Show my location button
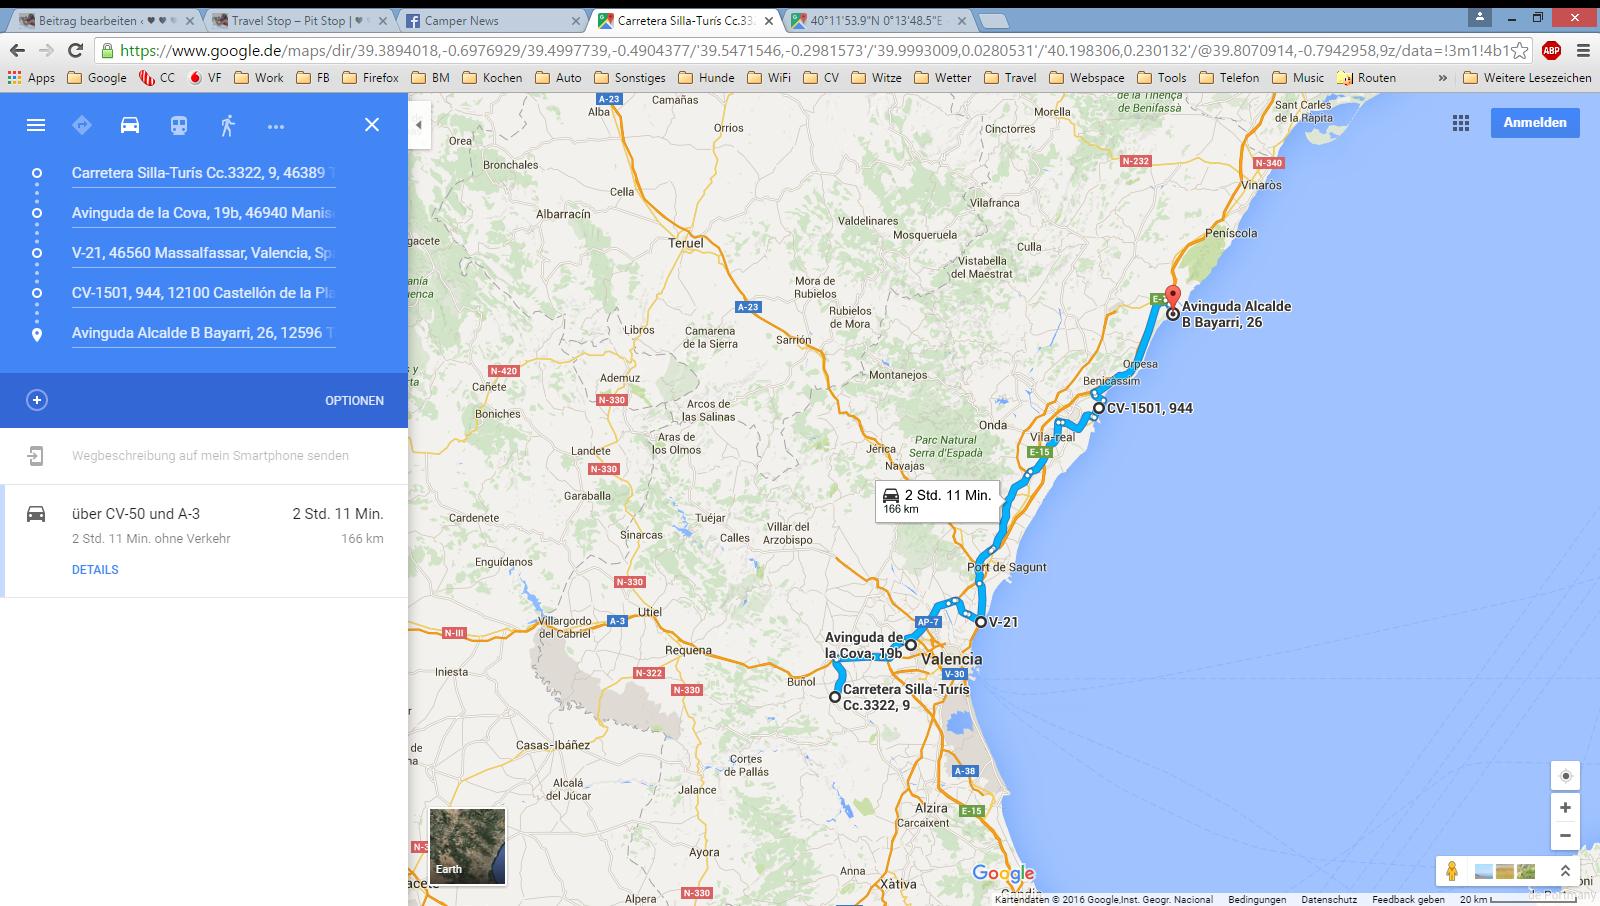This screenshot has height=906, width=1600. tap(1566, 776)
